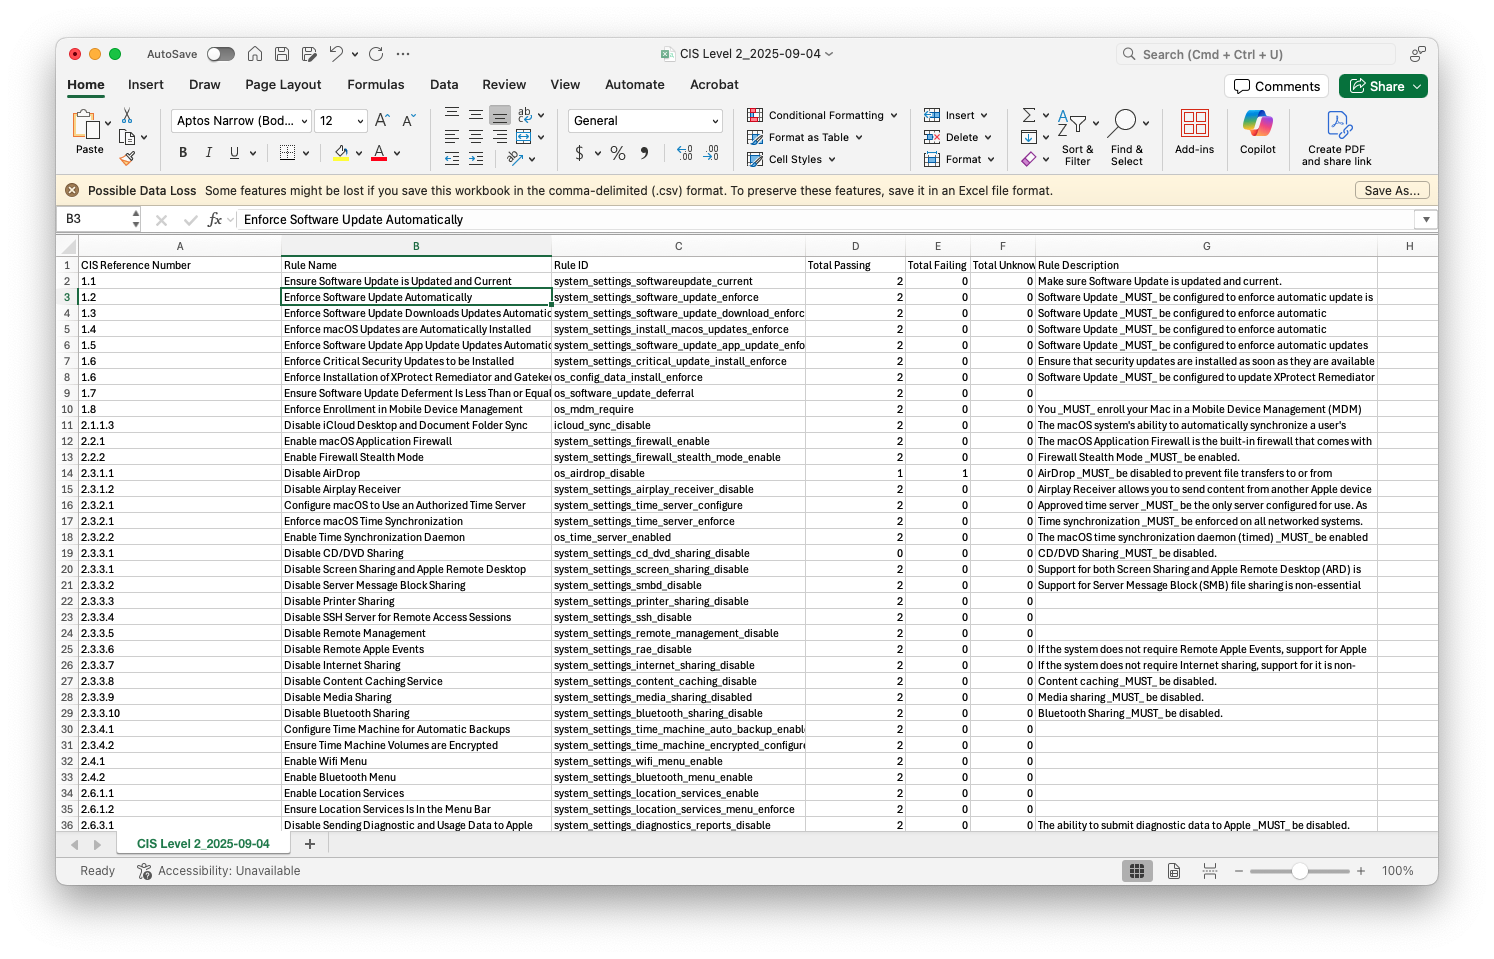Switch to the Review tab
1494x959 pixels.
504,85
